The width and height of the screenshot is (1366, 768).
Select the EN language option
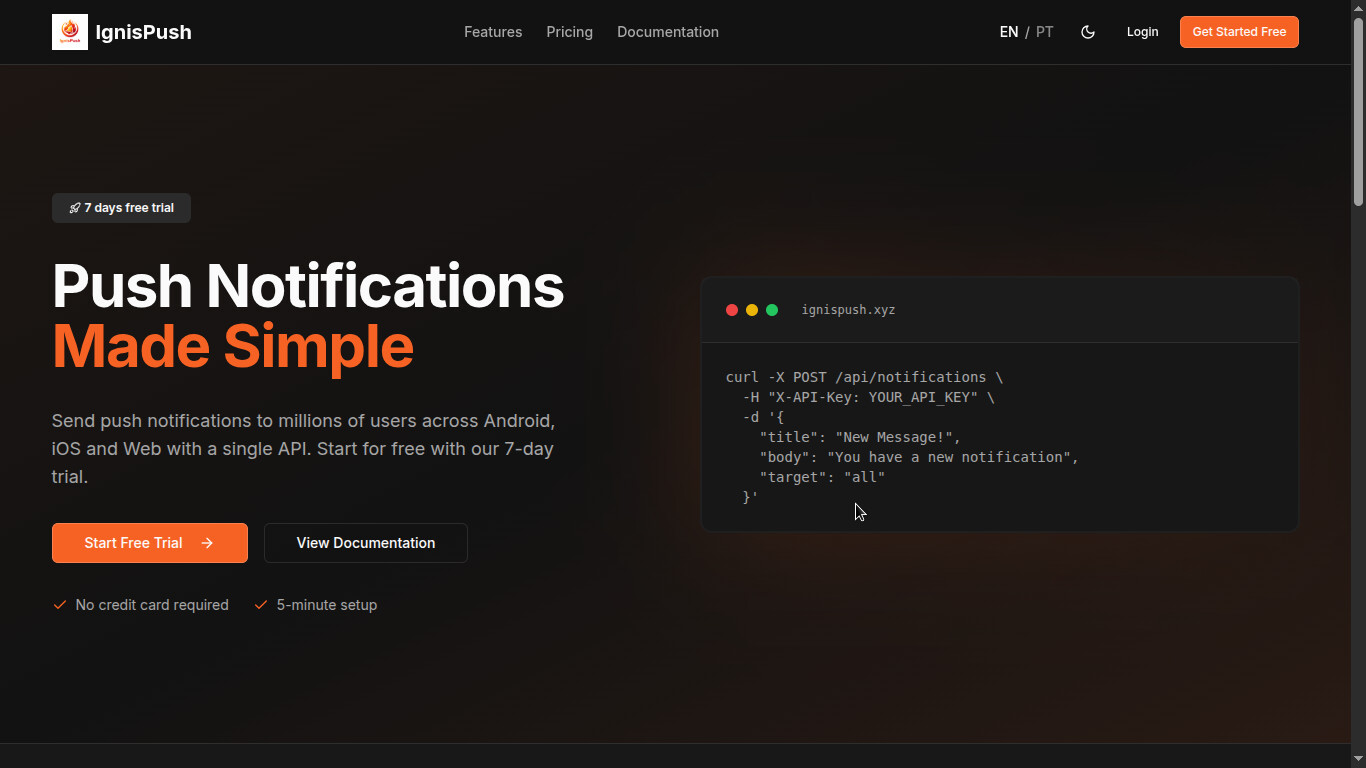[1008, 31]
